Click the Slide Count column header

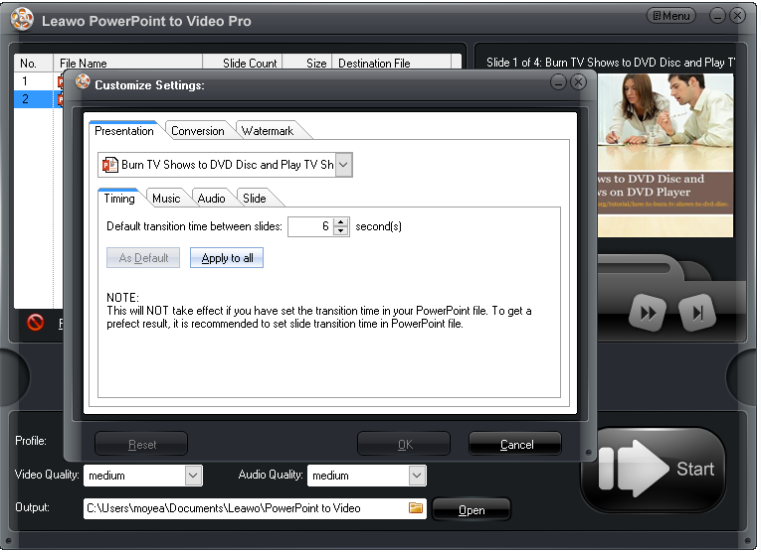(x=243, y=63)
